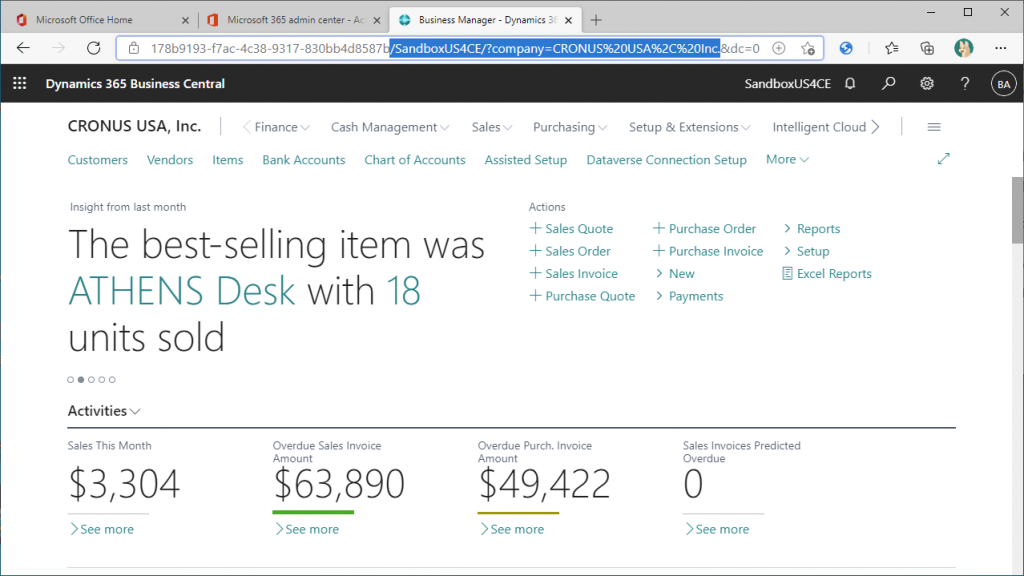
Task: Close the Business Manager tab
Action: [x=568, y=20]
